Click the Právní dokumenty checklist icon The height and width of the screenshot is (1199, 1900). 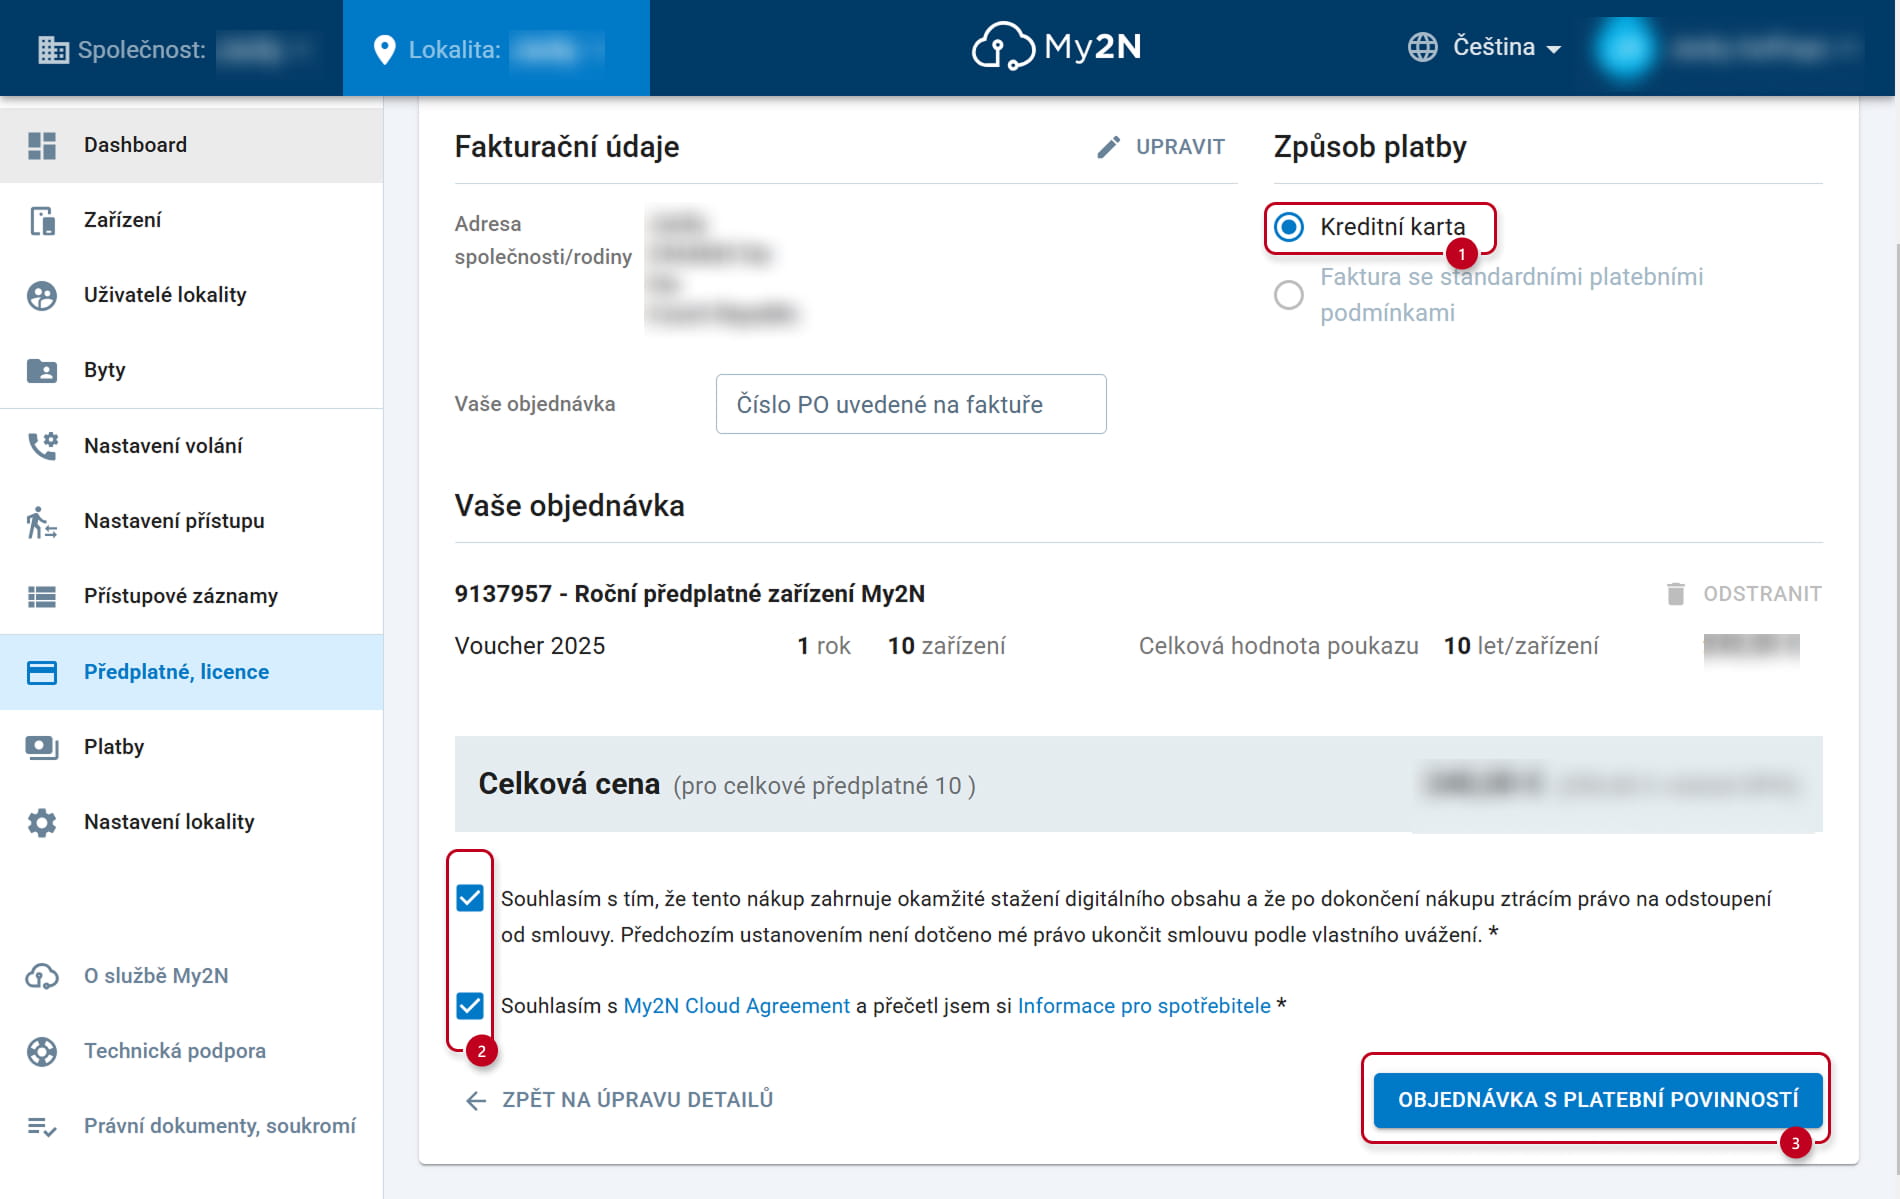[x=42, y=1127]
